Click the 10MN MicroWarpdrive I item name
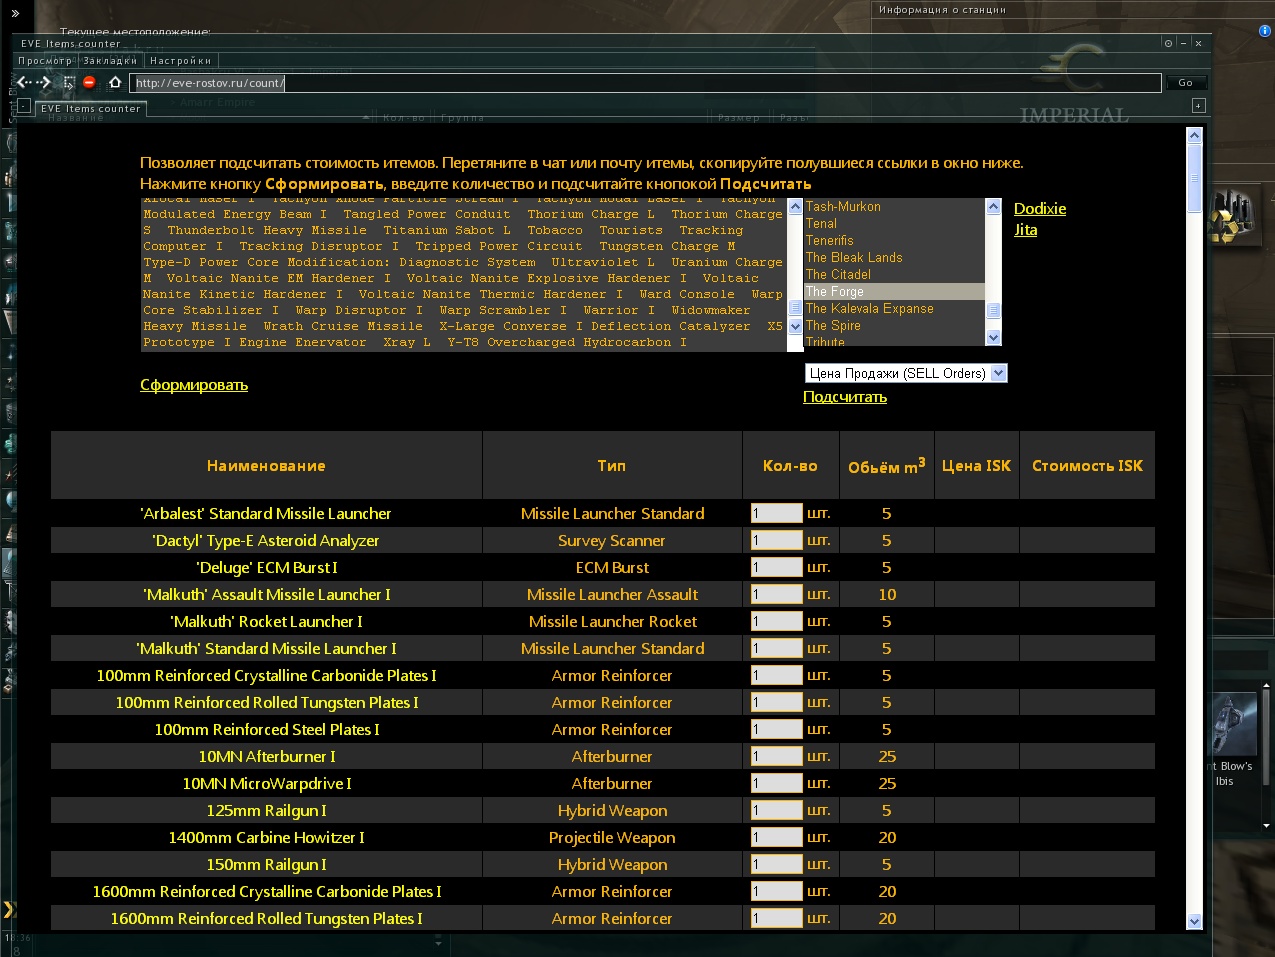 coord(267,783)
